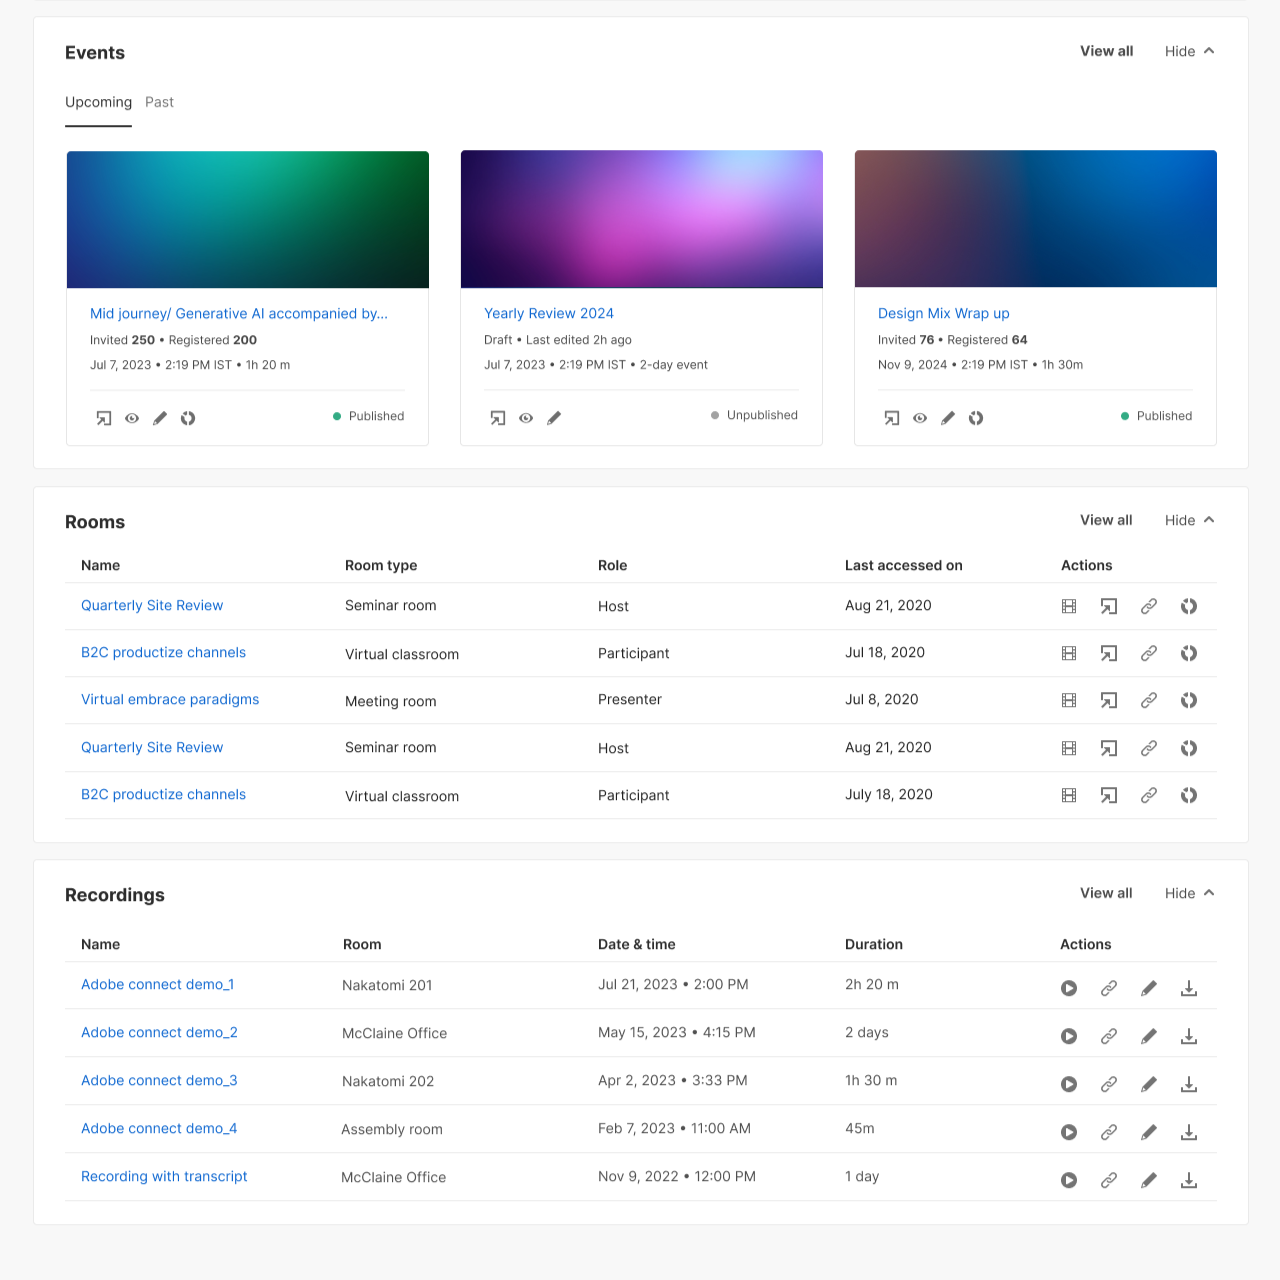View all recordings

[x=1106, y=893]
